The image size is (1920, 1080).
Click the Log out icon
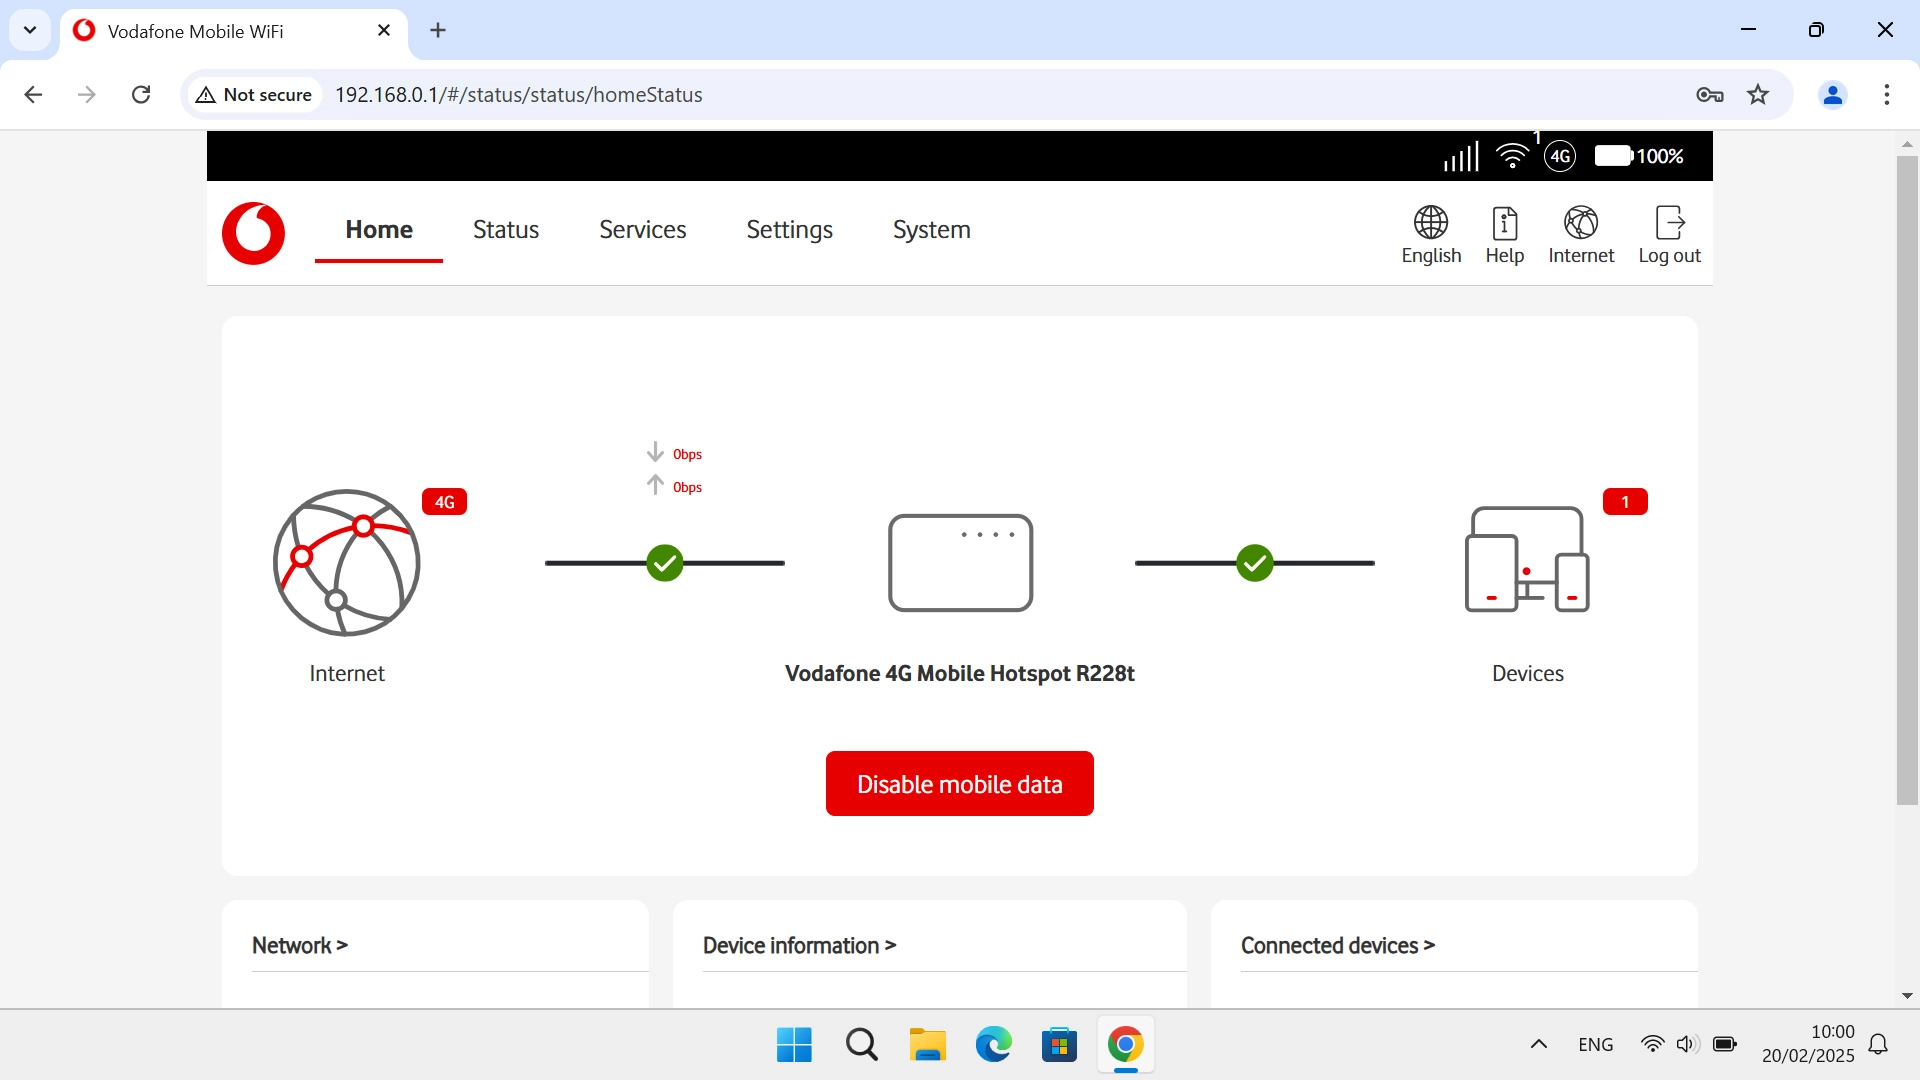(x=1669, y=235)
